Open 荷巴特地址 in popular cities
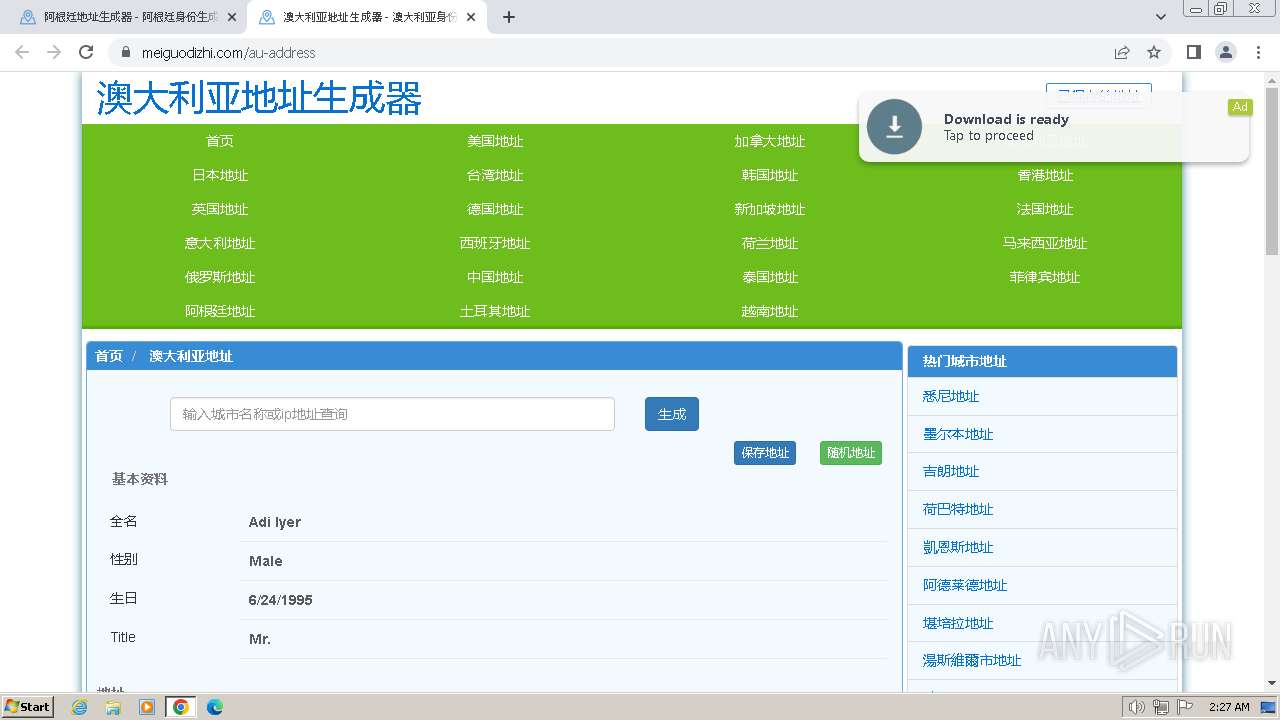The image size is (1280, 720). 958,509
